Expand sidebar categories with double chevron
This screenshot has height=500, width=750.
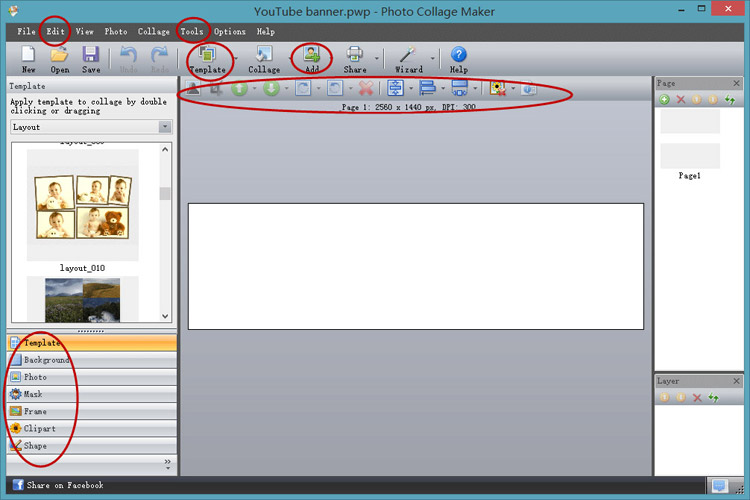click(167, 464)
